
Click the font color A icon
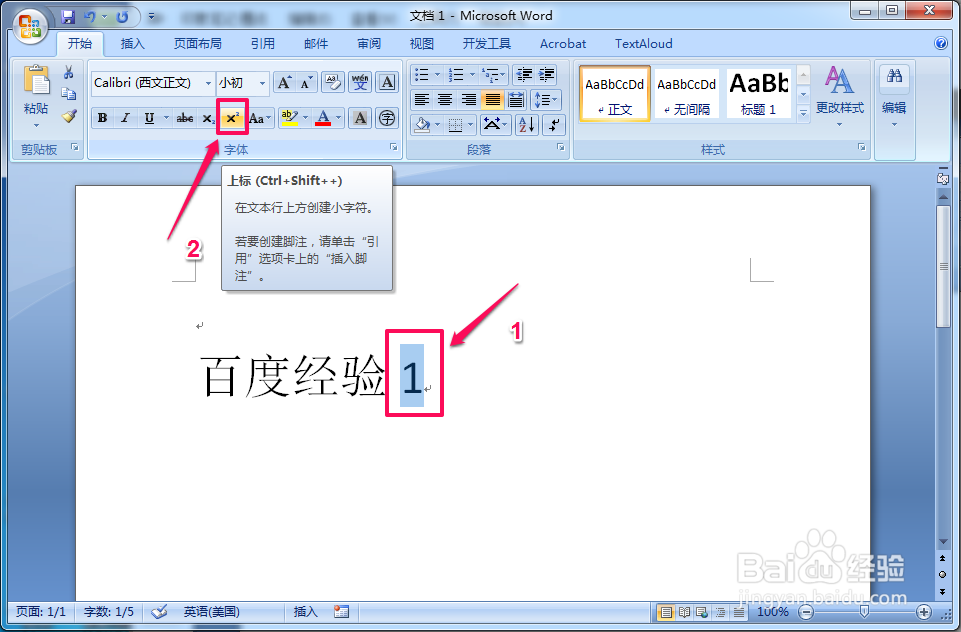point(322,118)
